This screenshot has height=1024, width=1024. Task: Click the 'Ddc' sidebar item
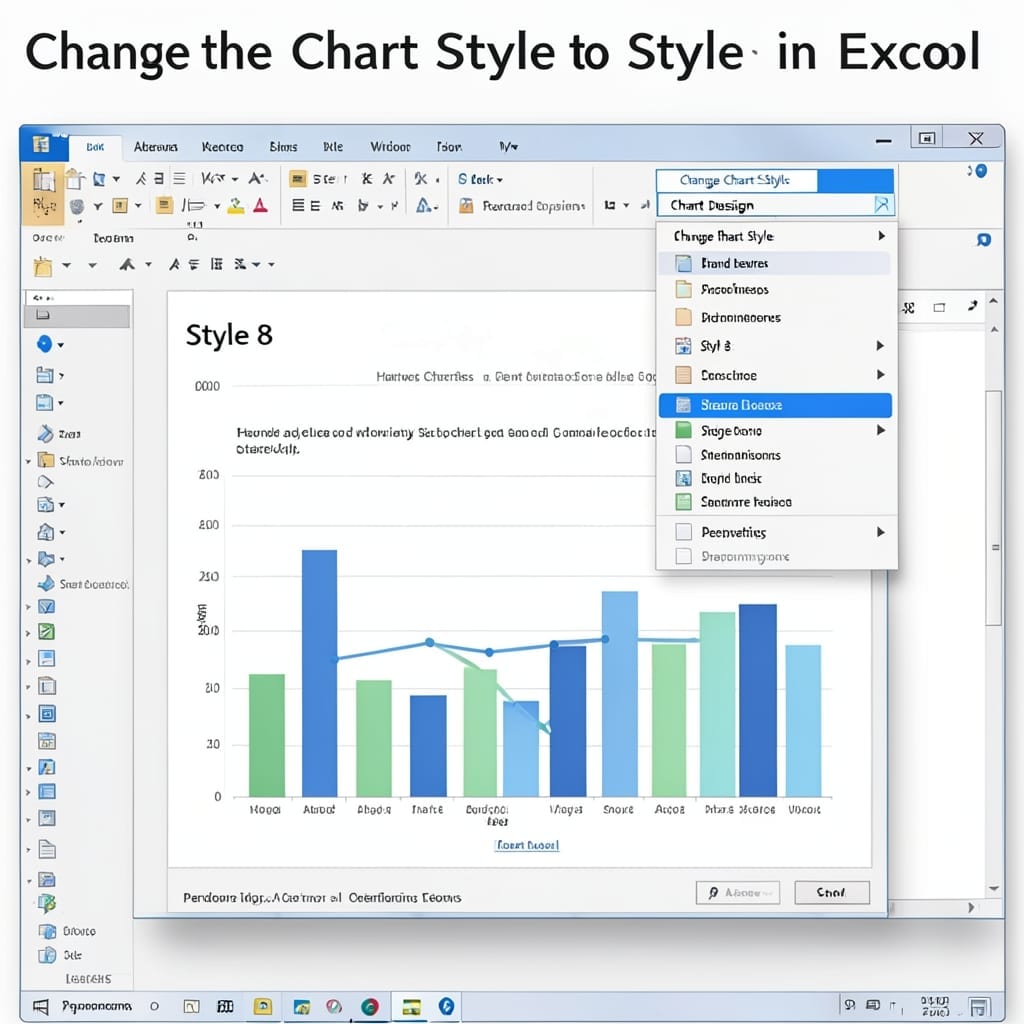60,955
